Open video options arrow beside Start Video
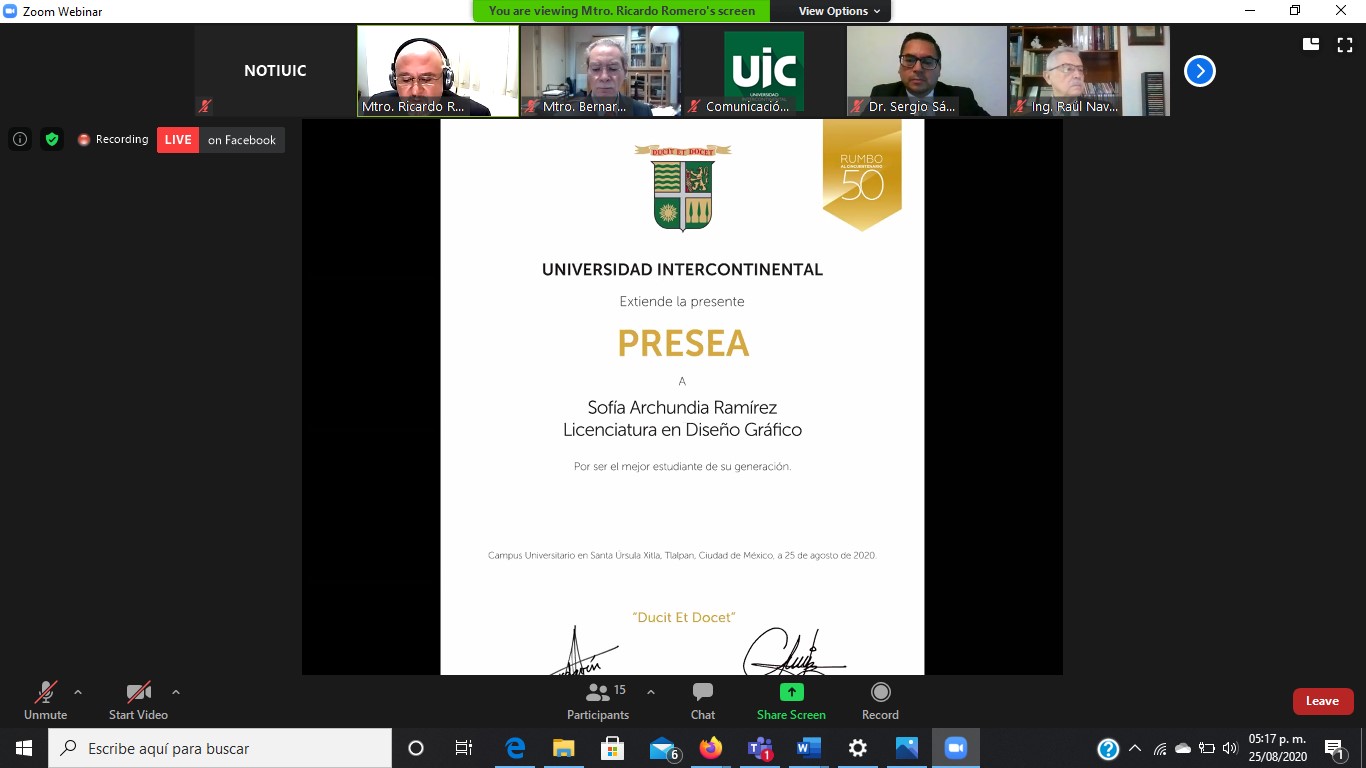This screenshot has width=1366, height=768. tap(176, 692)
